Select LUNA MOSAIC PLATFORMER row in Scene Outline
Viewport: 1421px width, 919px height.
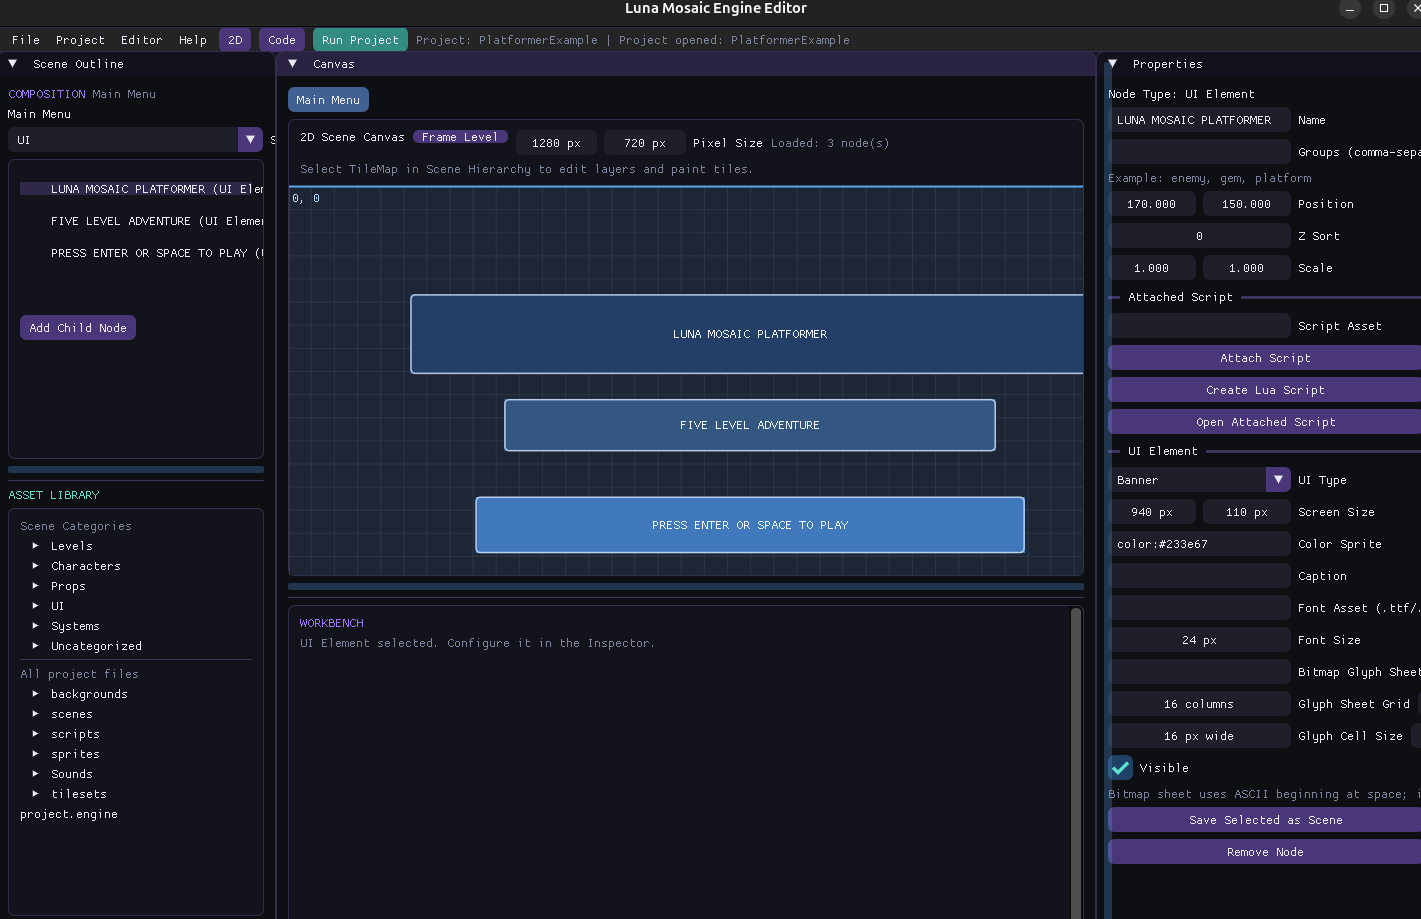142,189
